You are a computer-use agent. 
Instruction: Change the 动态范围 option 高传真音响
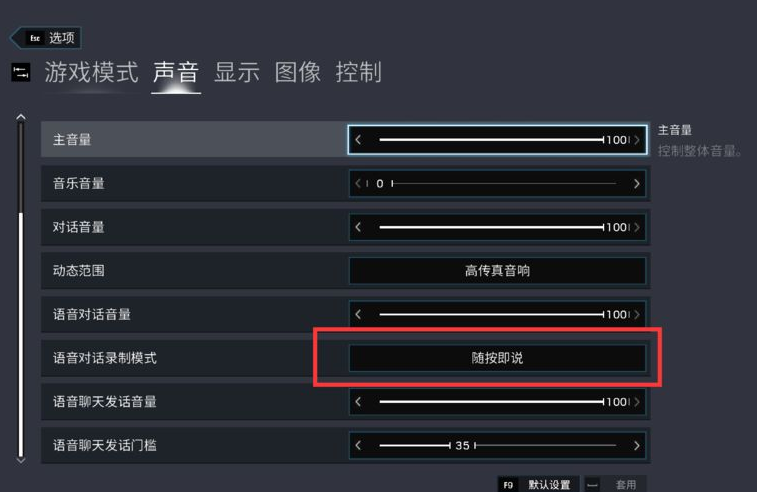(497, 271)
